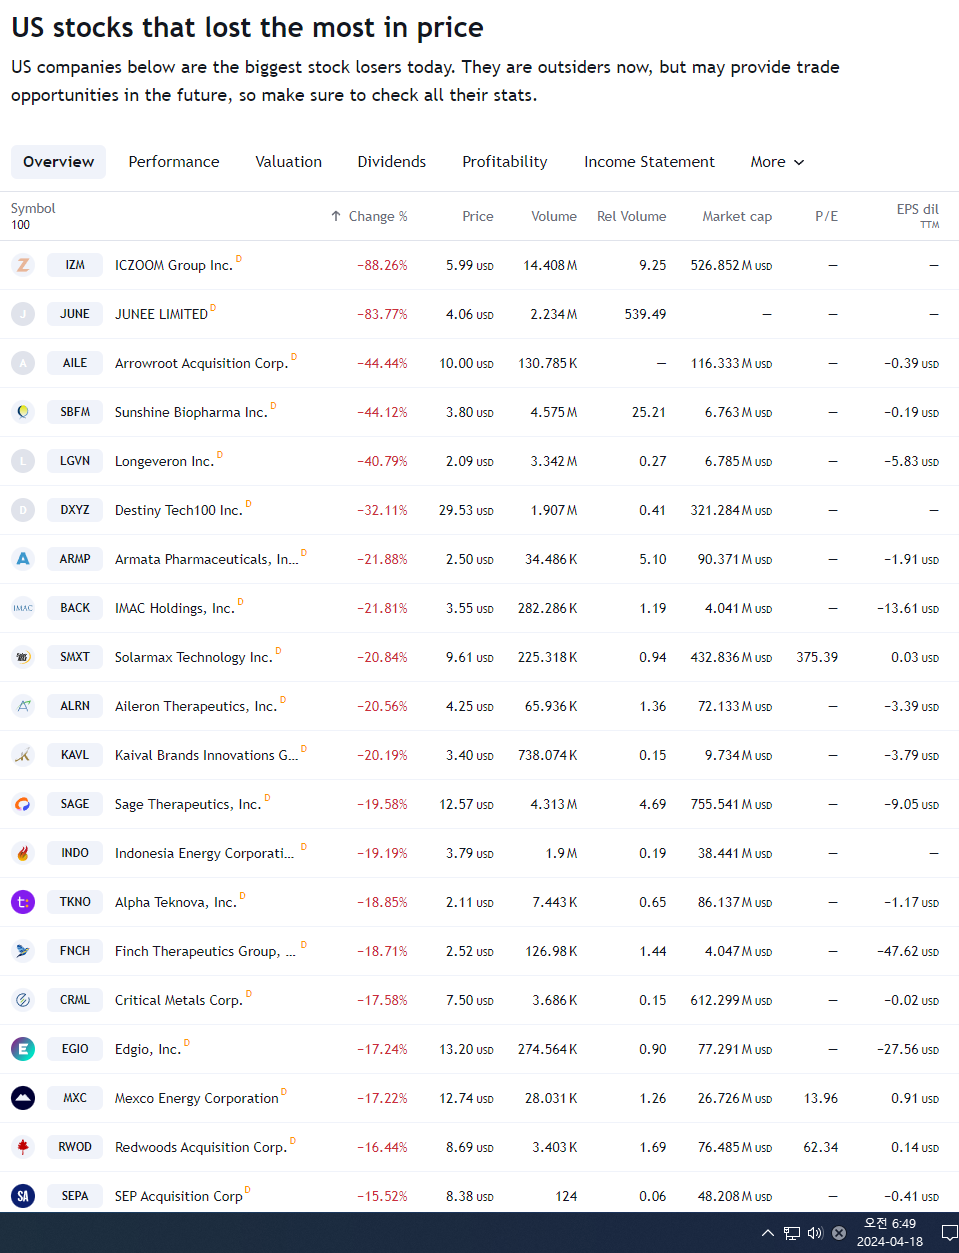The width and height of the screenshot is (959, 1253).
Task: Switch to the Income Statement tab
Action: pyautogui.click(x=650, y=162)
